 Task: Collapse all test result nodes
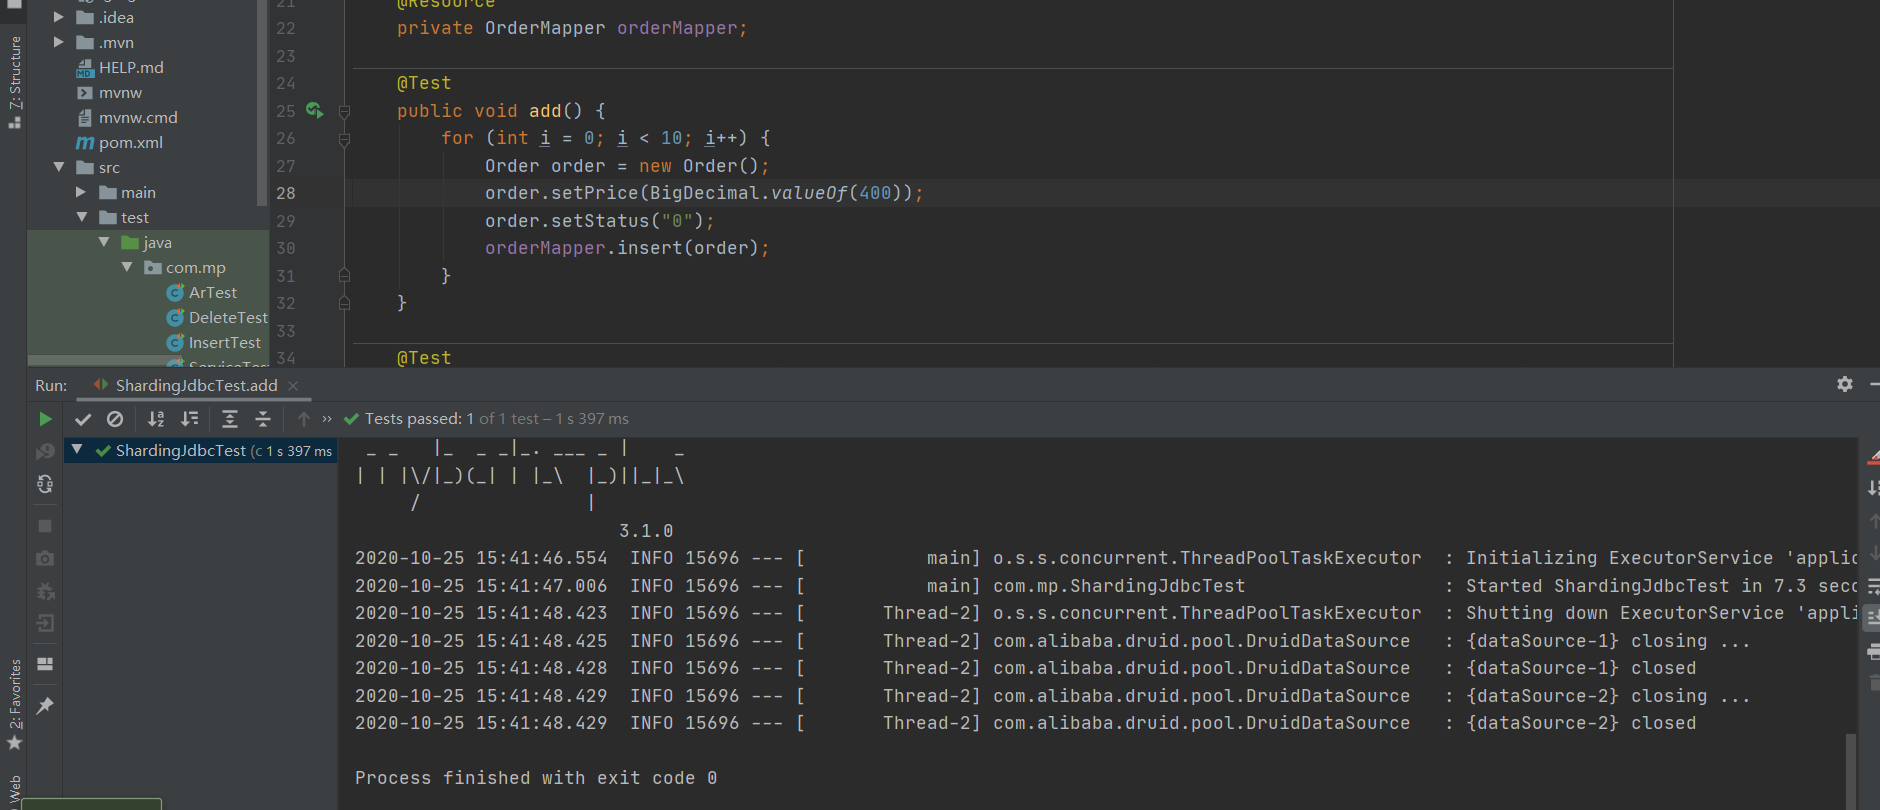point(263,419)
